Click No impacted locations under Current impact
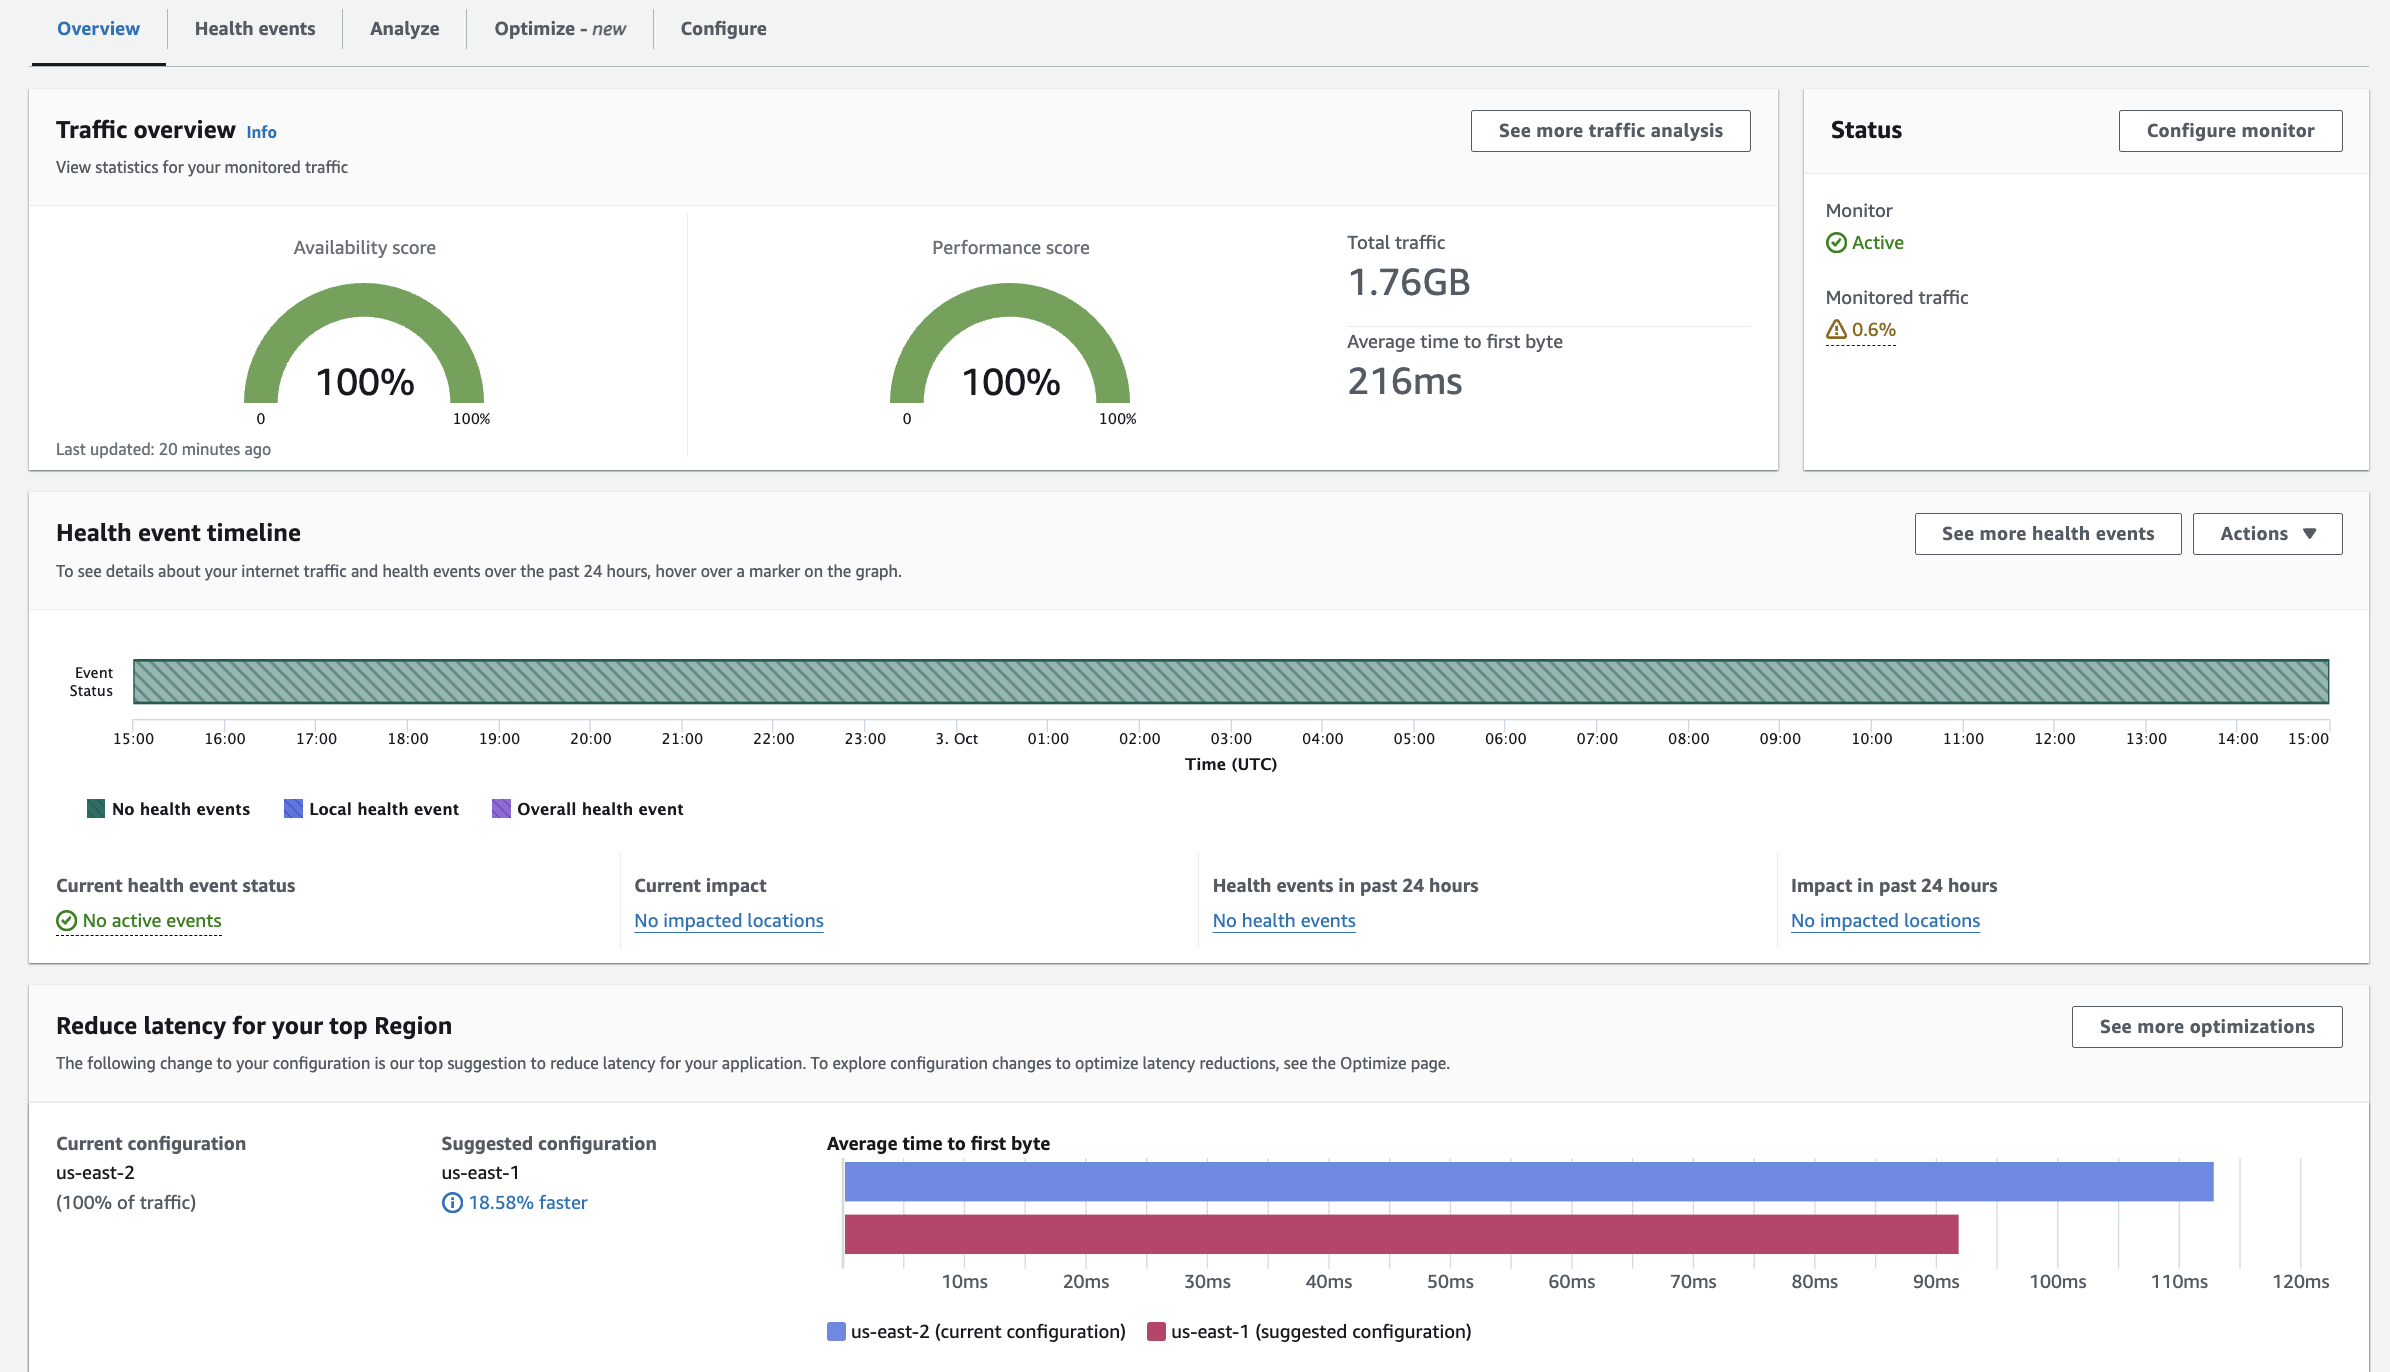 pyautogui.click(x=729, y=921)
